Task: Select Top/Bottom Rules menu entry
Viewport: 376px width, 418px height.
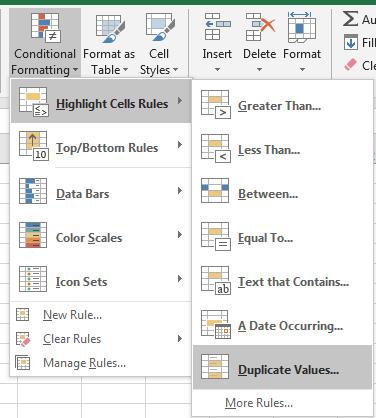Action: click(101, 146)
